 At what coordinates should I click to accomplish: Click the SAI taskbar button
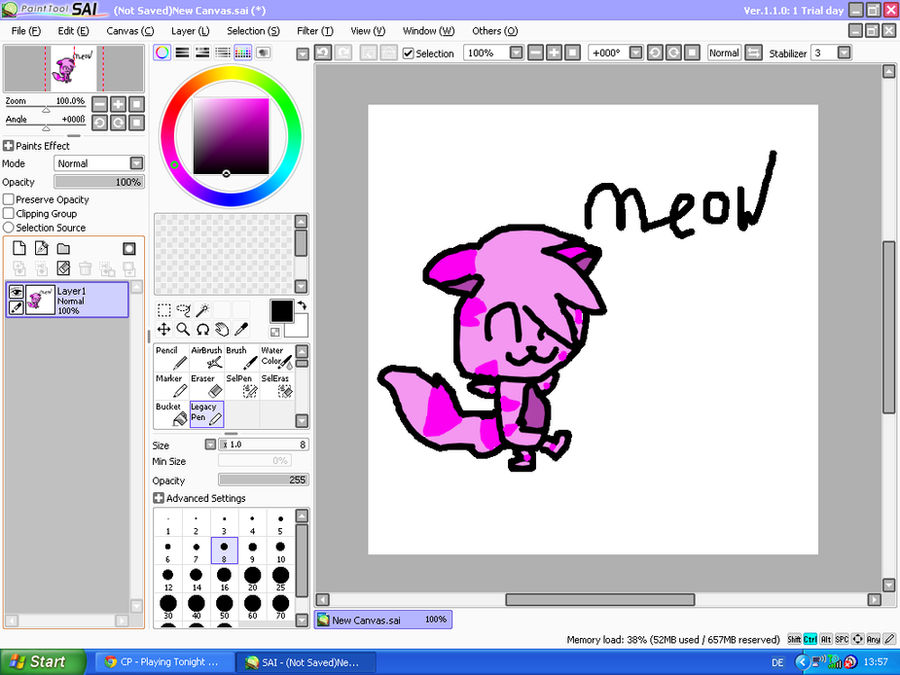306,662
